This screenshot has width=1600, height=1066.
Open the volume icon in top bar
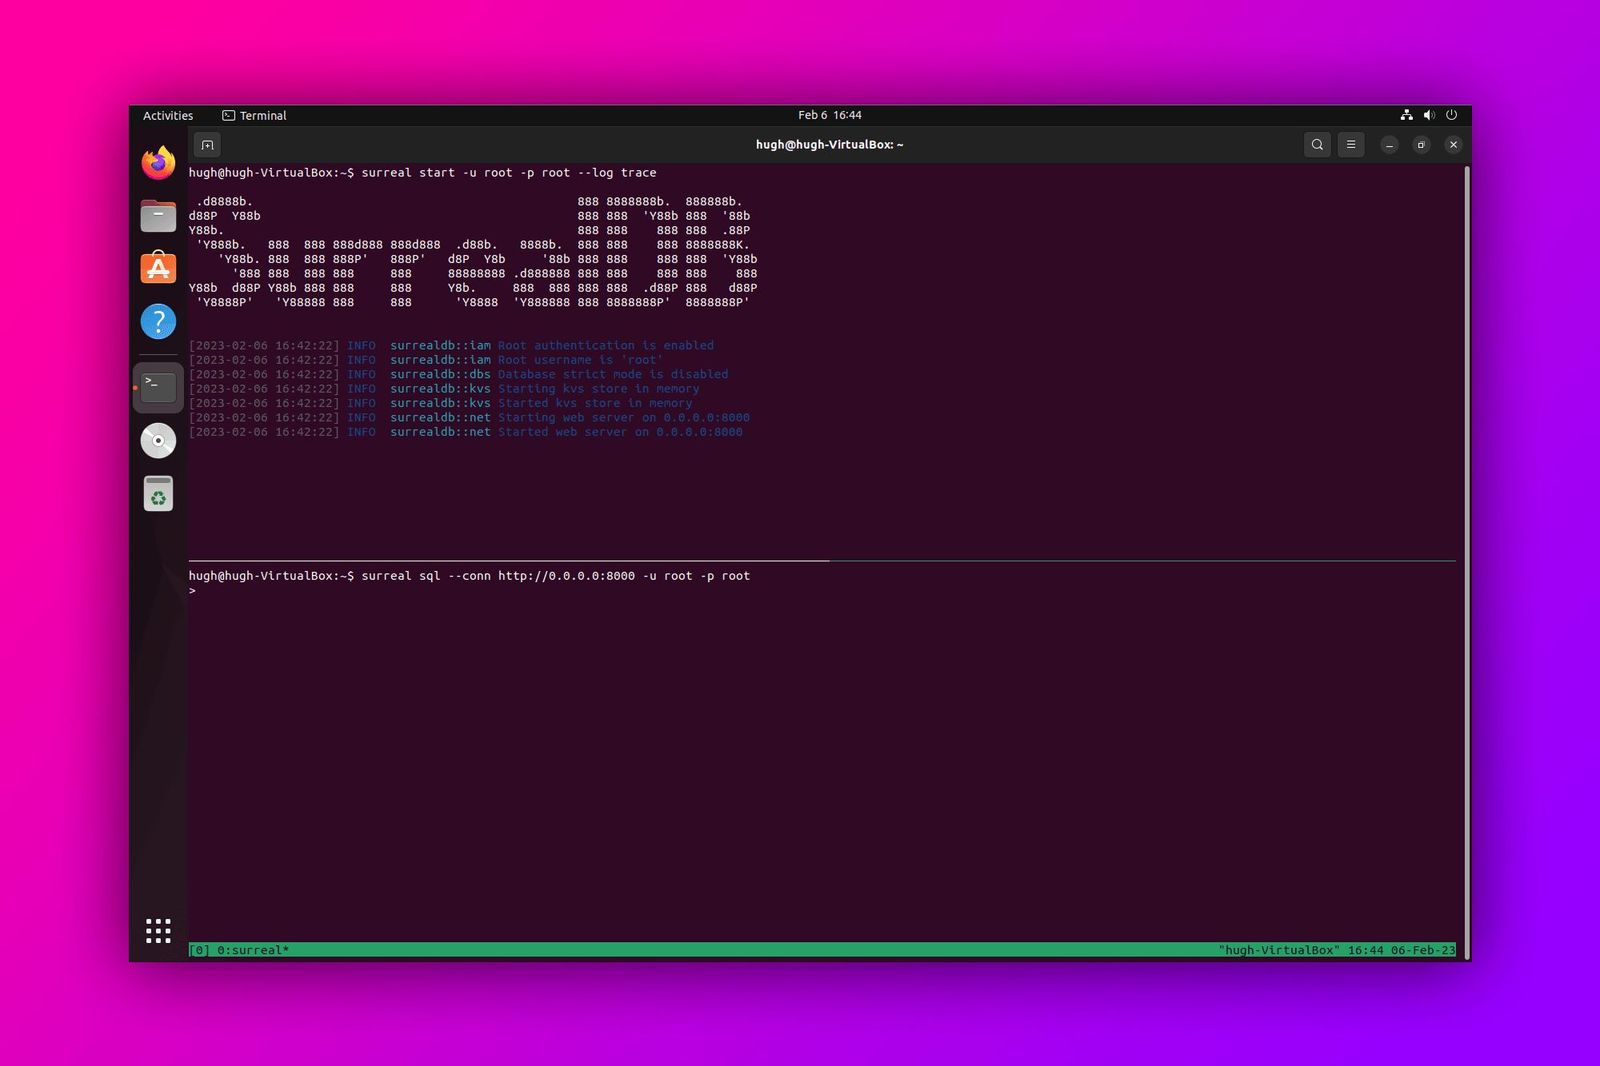click(x=1429, y=115)
